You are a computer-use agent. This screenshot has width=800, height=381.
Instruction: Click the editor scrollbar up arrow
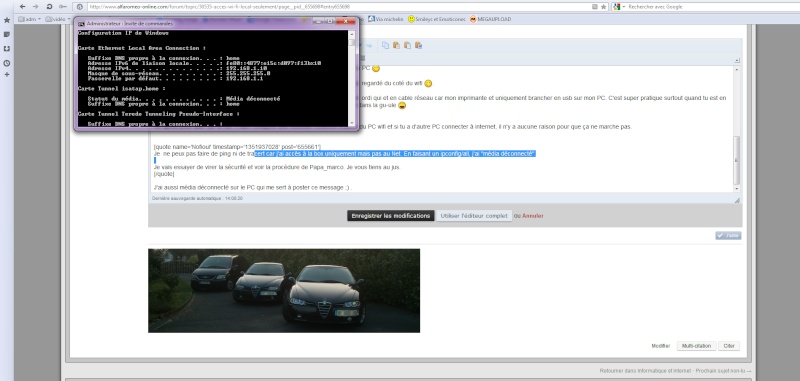point(736,69)
